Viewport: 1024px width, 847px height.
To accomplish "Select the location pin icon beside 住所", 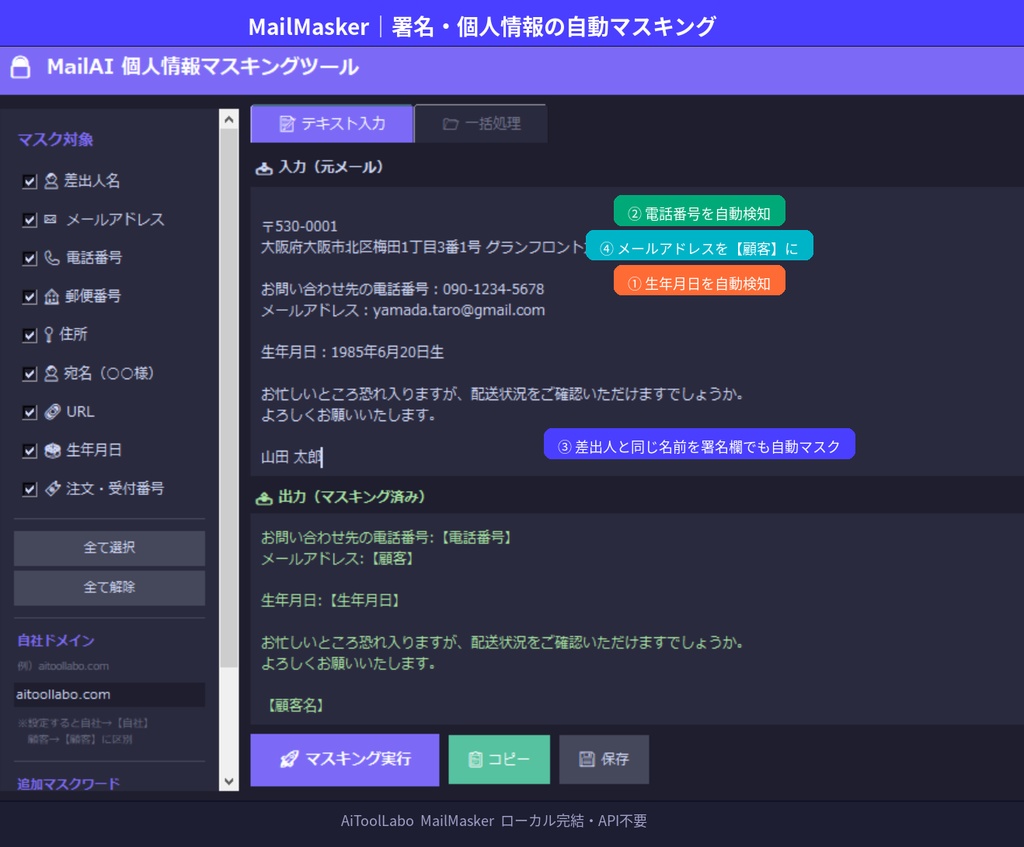I will coord(50,334).
